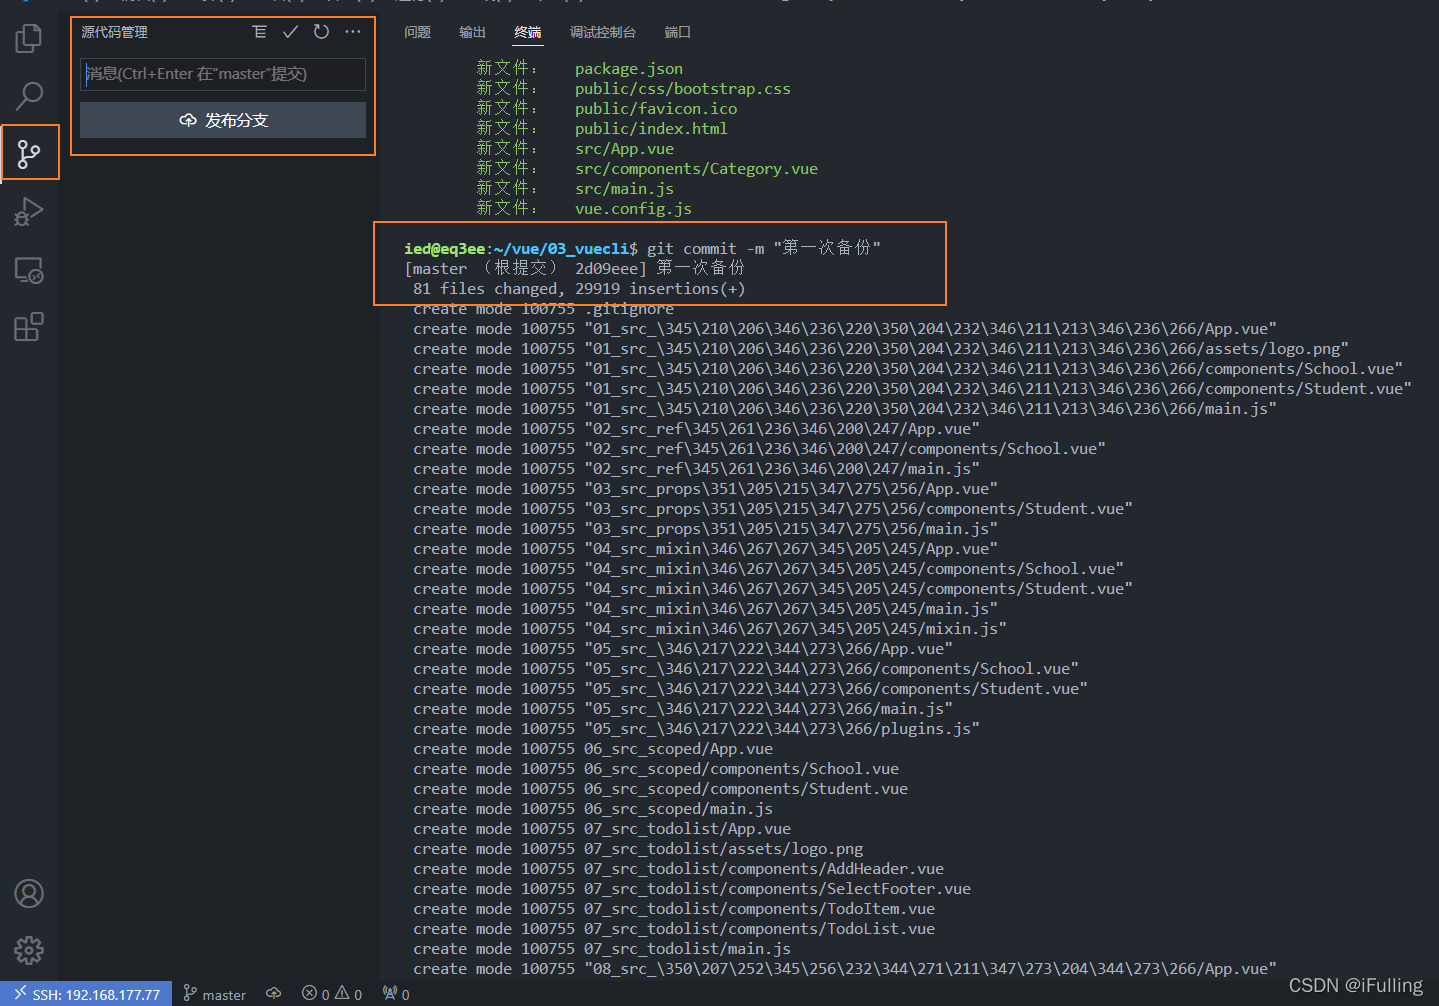Image resolution: width=1439 pixels, height=1006 pixels.
Task: Open the Source Control view
Action: pyautogui.click(x=29, y=154)
